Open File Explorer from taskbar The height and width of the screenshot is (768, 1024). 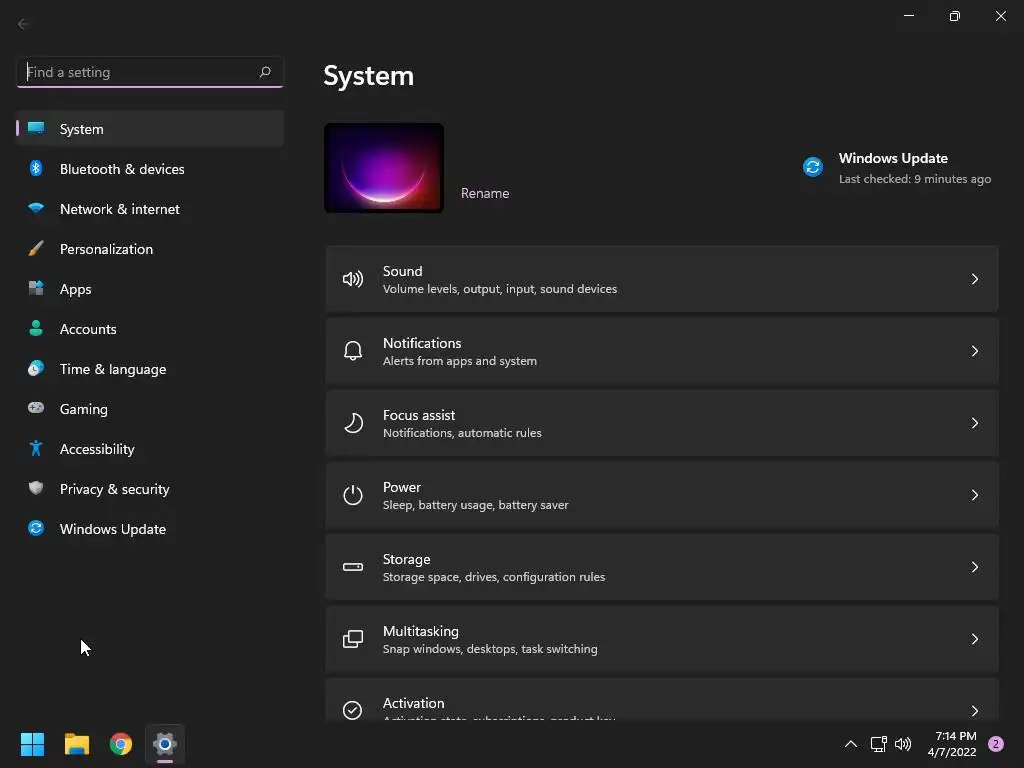77,744
